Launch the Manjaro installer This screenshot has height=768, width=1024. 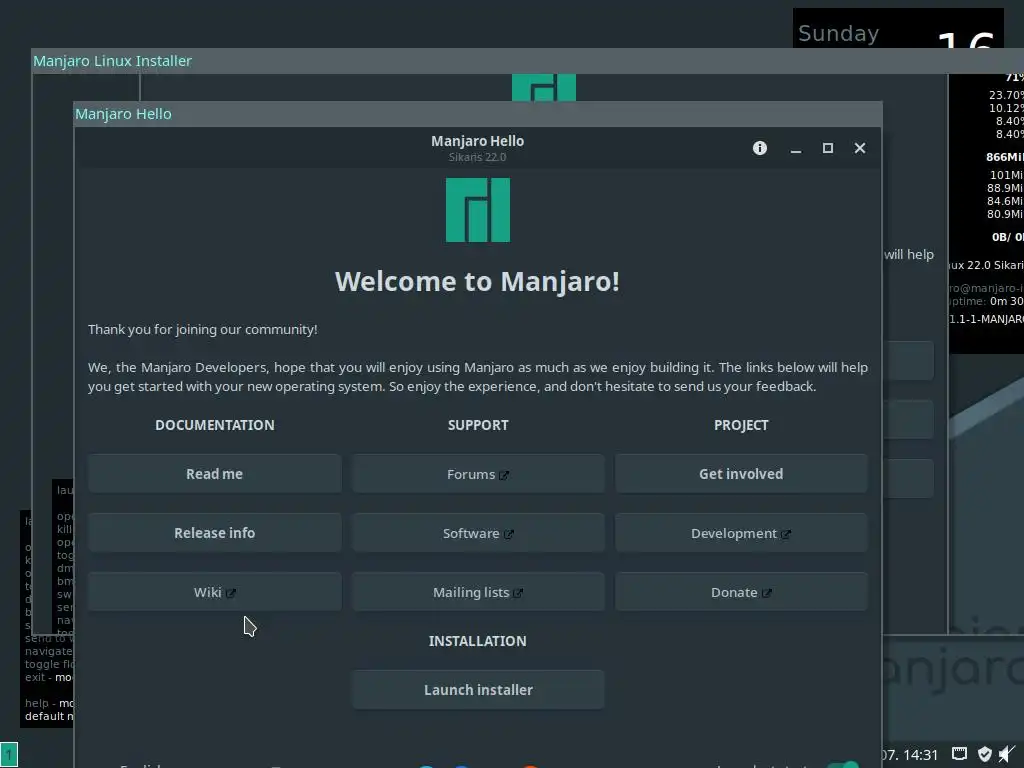tap(478, 690)
